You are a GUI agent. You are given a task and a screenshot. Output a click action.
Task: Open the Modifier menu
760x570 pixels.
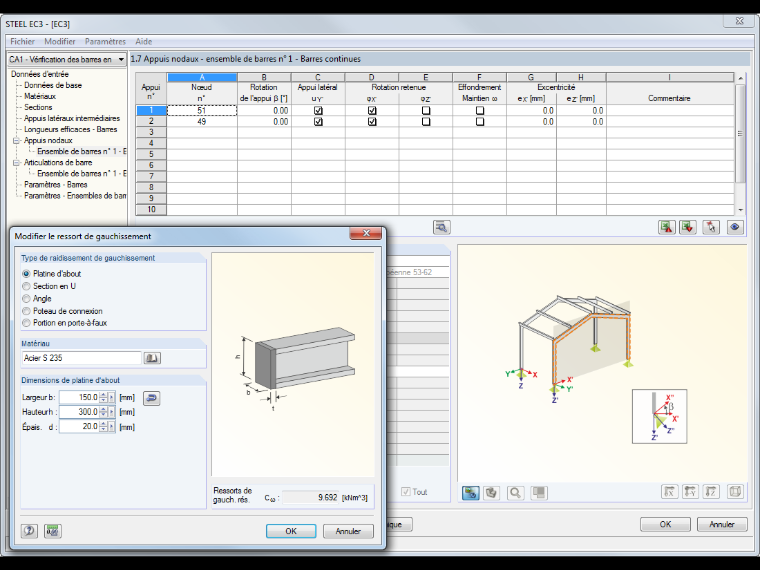click(60, 42)
